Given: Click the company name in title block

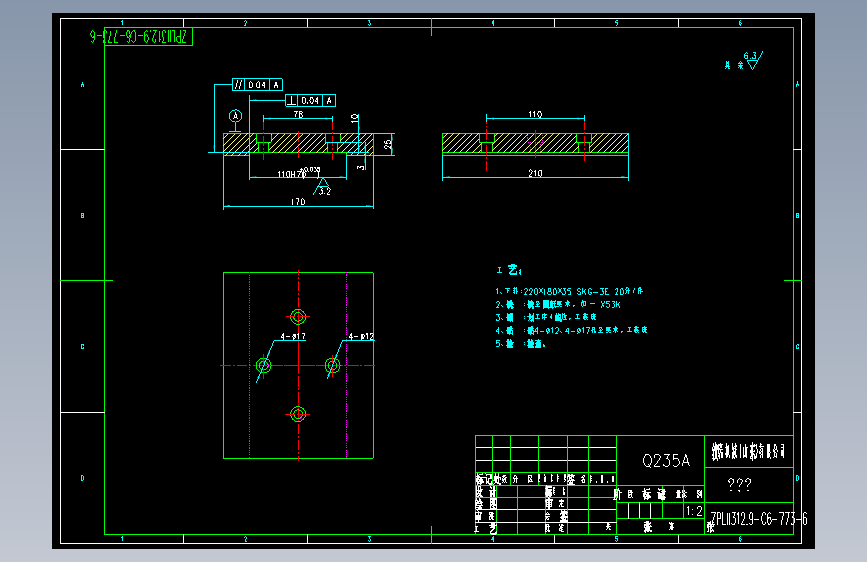Looking at the screenshot, I should [749, 451].
